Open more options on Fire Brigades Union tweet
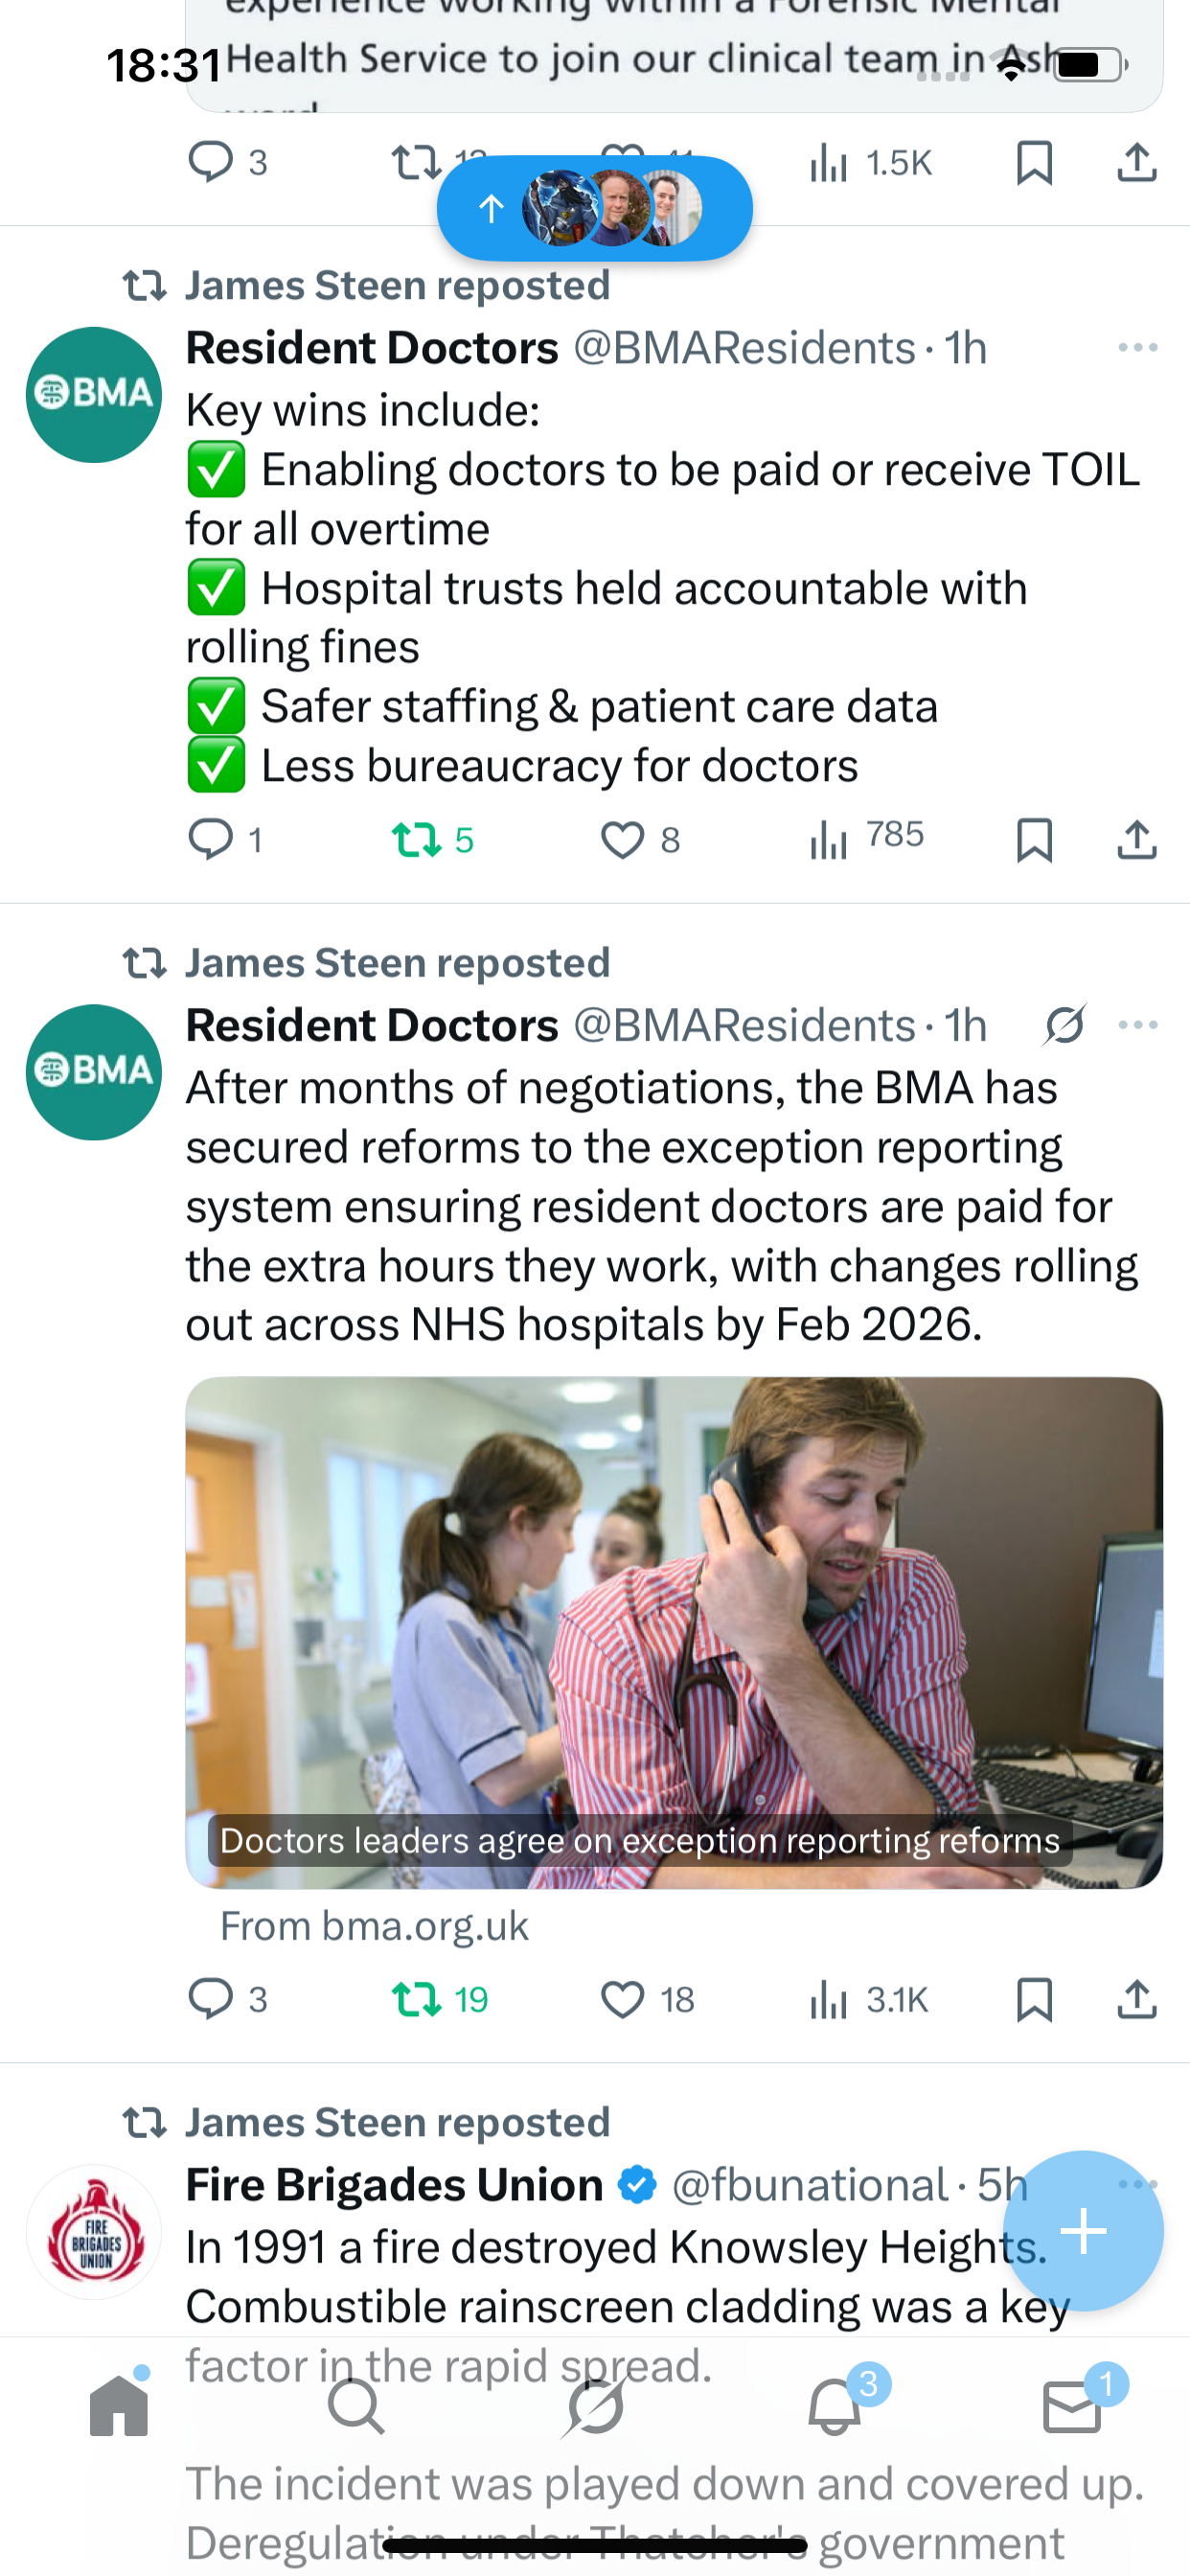Screen dimensions: 1190x2576 click(1138, 2184)
